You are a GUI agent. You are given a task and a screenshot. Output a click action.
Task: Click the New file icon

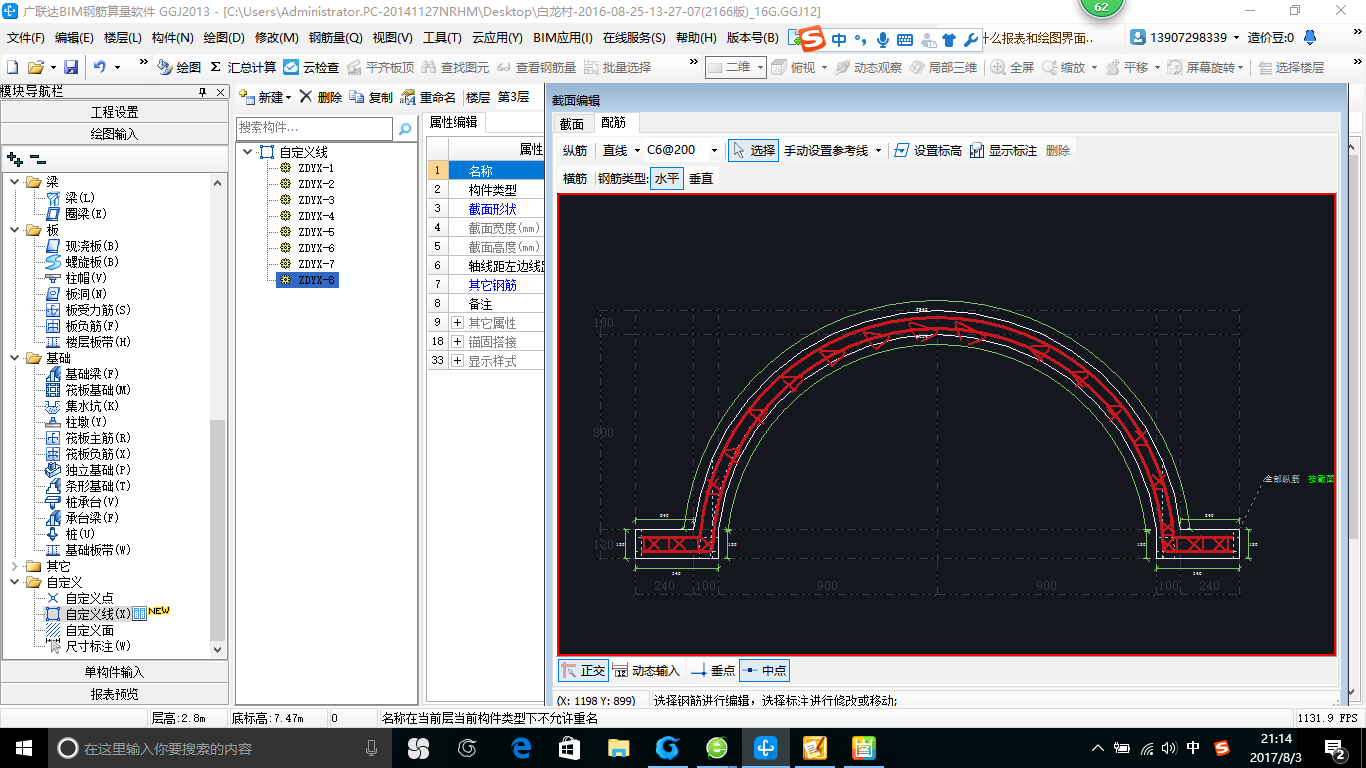(x=12, y=67)
